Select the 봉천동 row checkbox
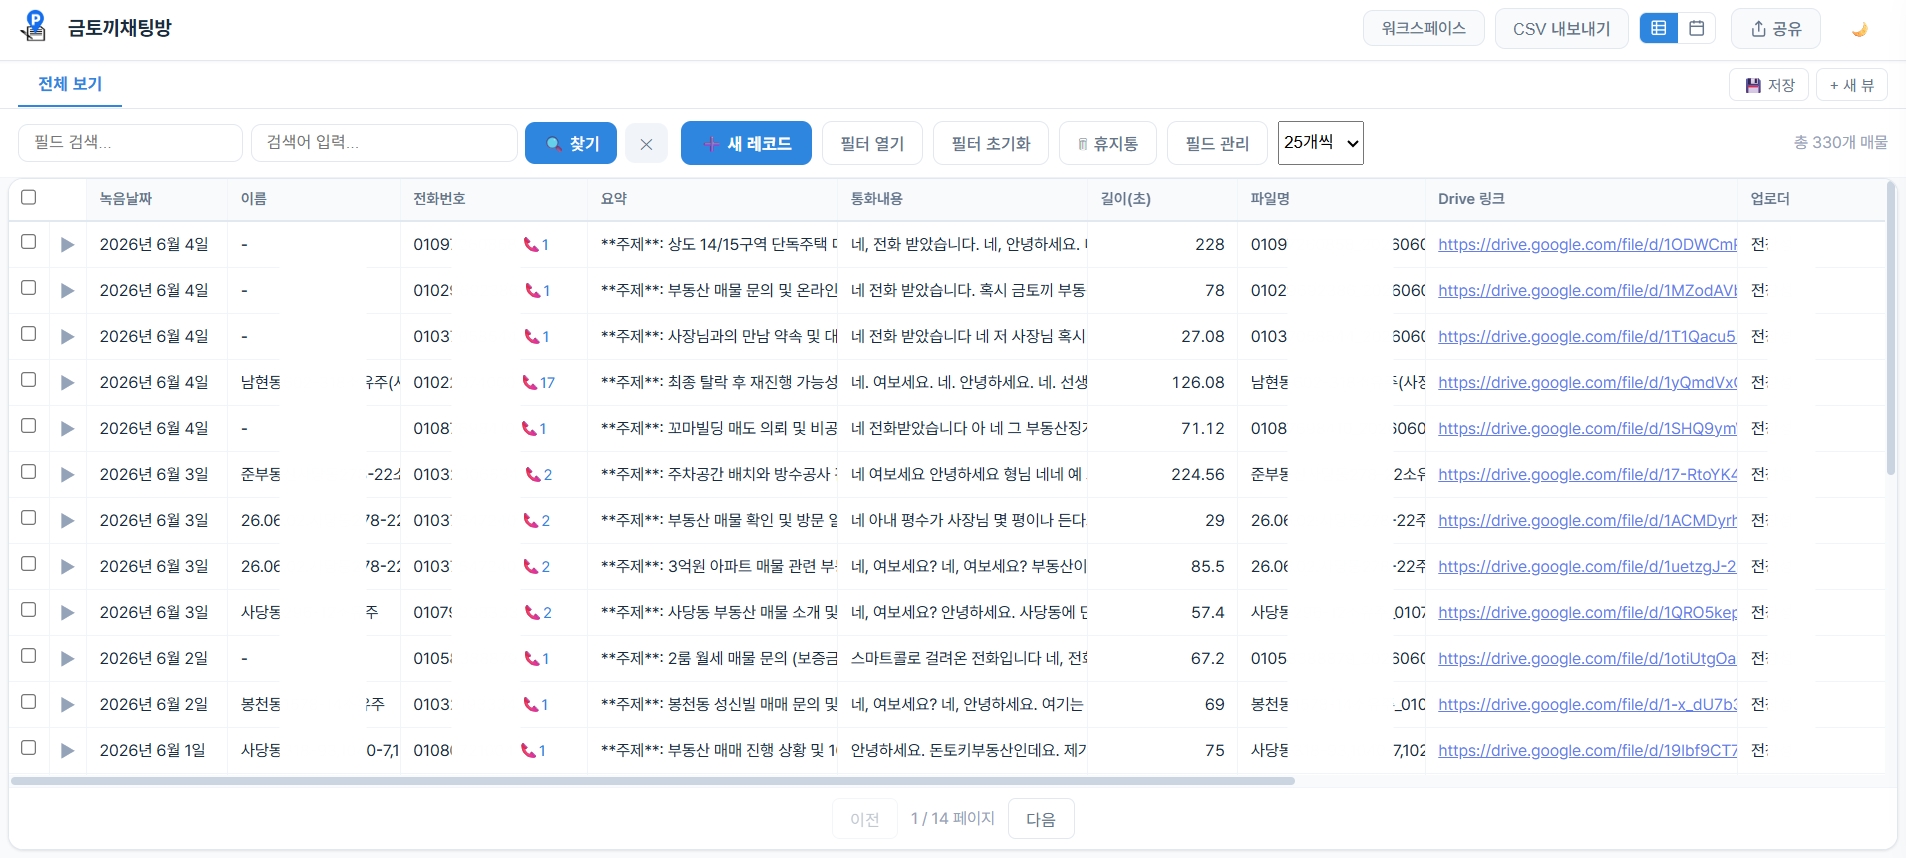 [29, 702]
